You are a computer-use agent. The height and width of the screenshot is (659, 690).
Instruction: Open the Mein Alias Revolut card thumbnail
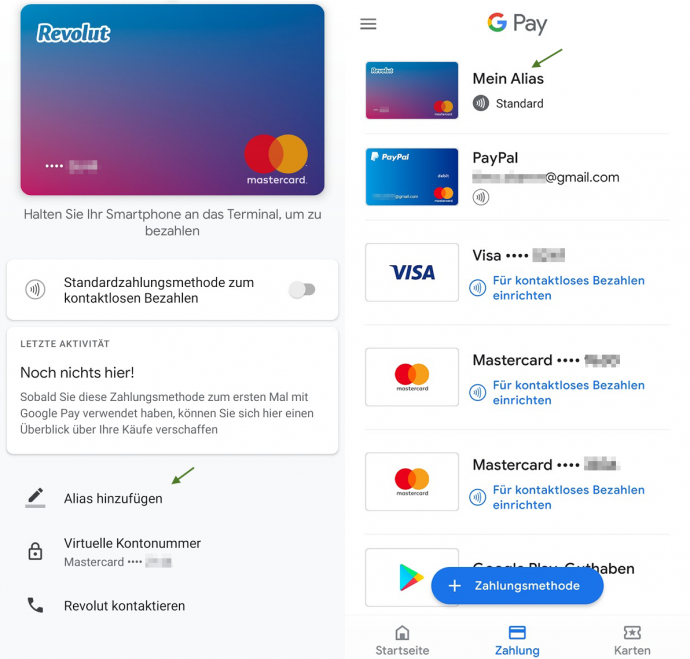pyautogui.click(x=411, y=90)
